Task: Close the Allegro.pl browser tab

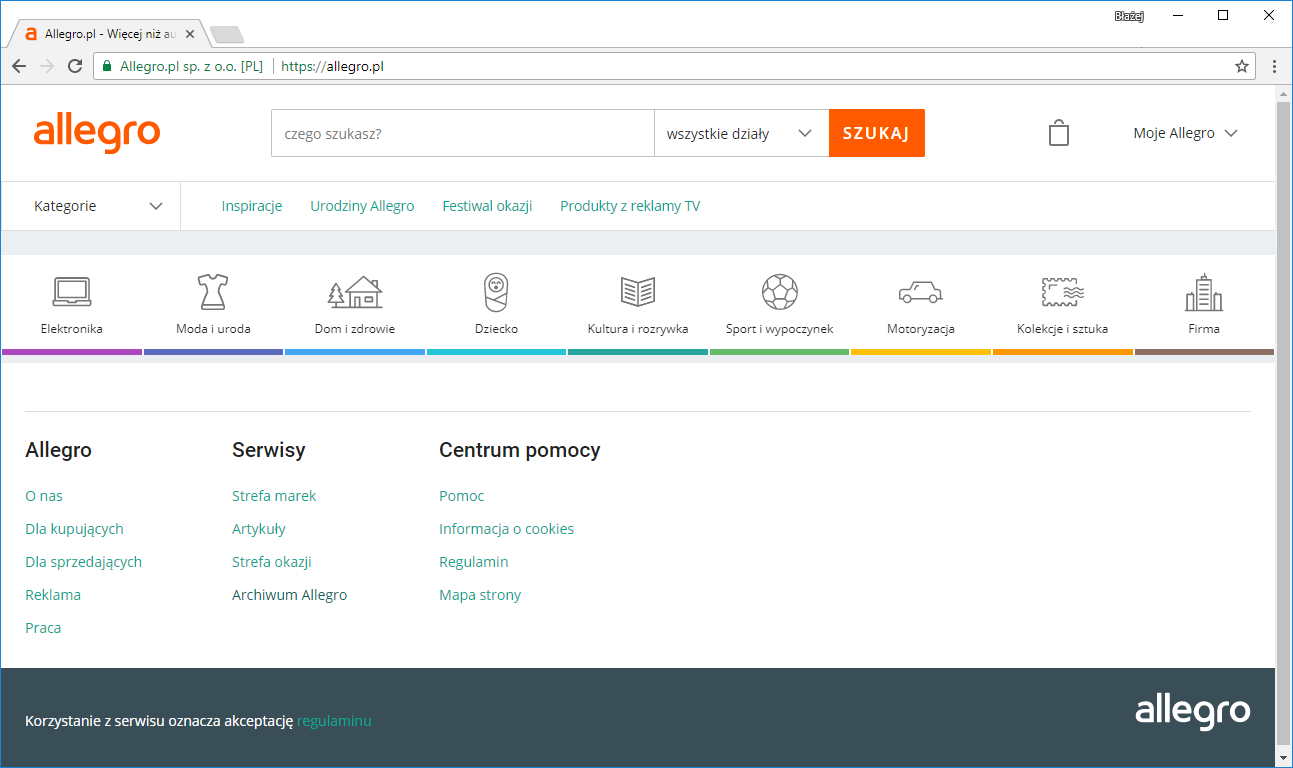Action: (190, 34)
